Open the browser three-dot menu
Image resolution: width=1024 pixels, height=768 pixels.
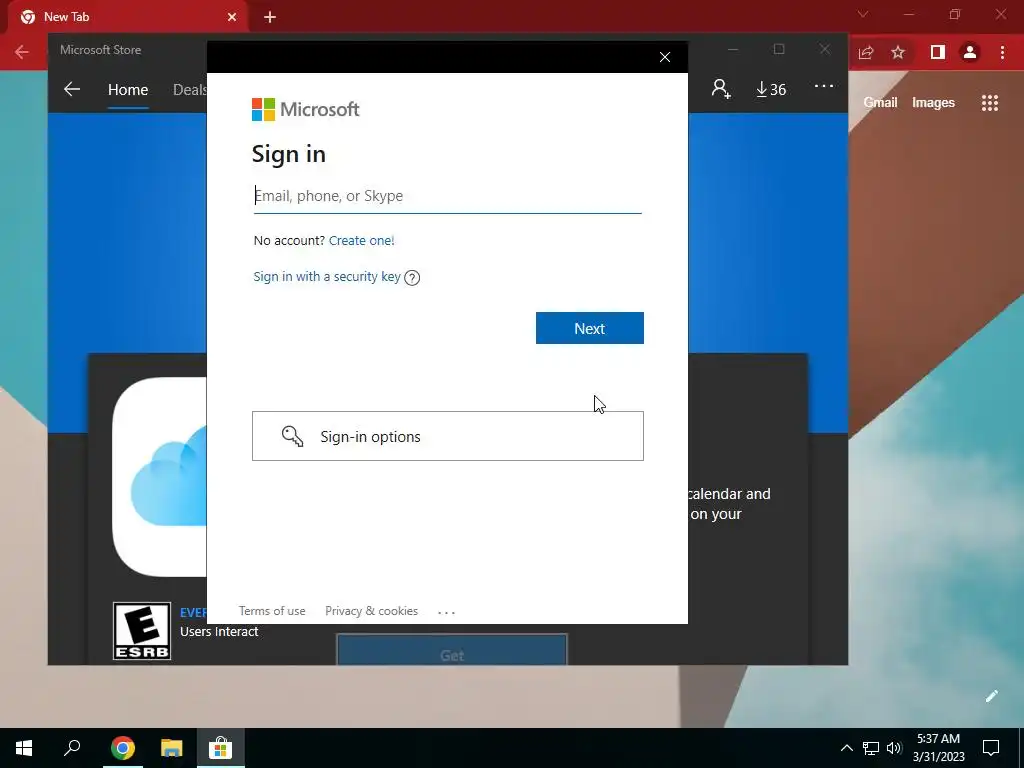click(1002, 52)
